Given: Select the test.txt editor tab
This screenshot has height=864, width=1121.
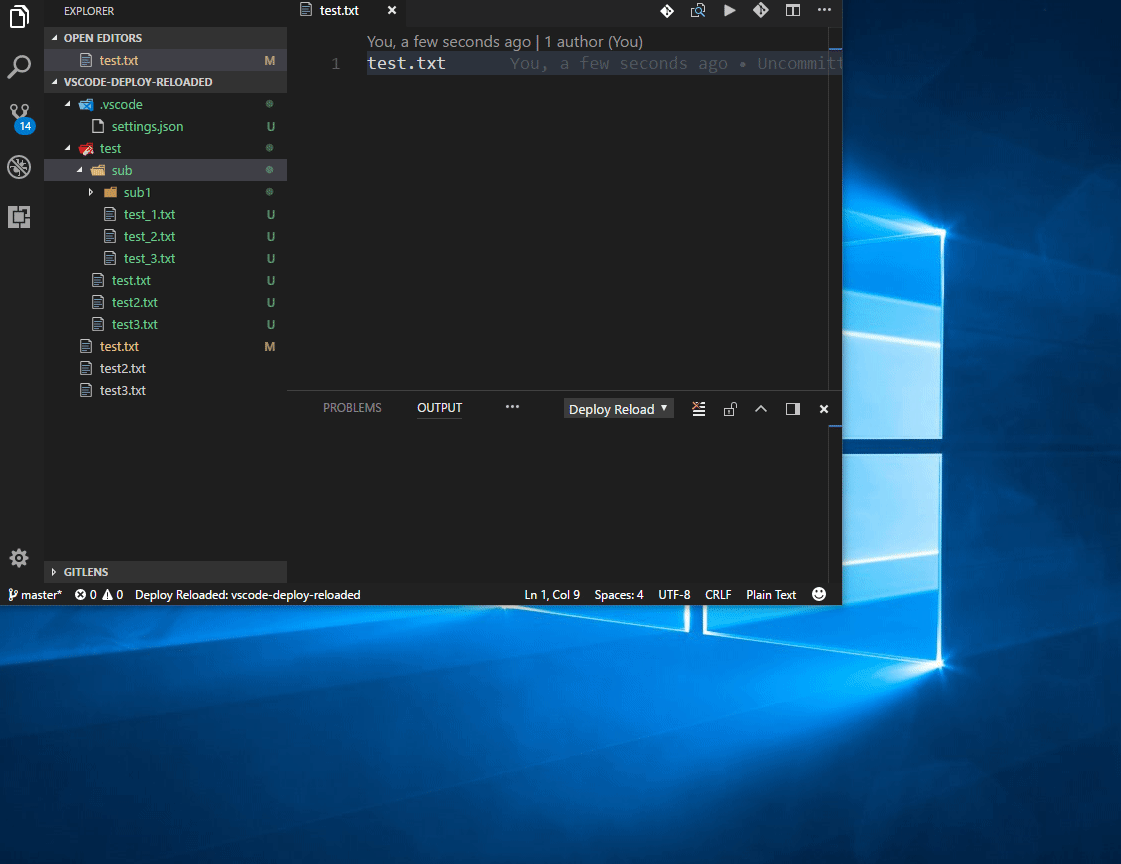Looking at the screenshot, I should click(339, 11).
